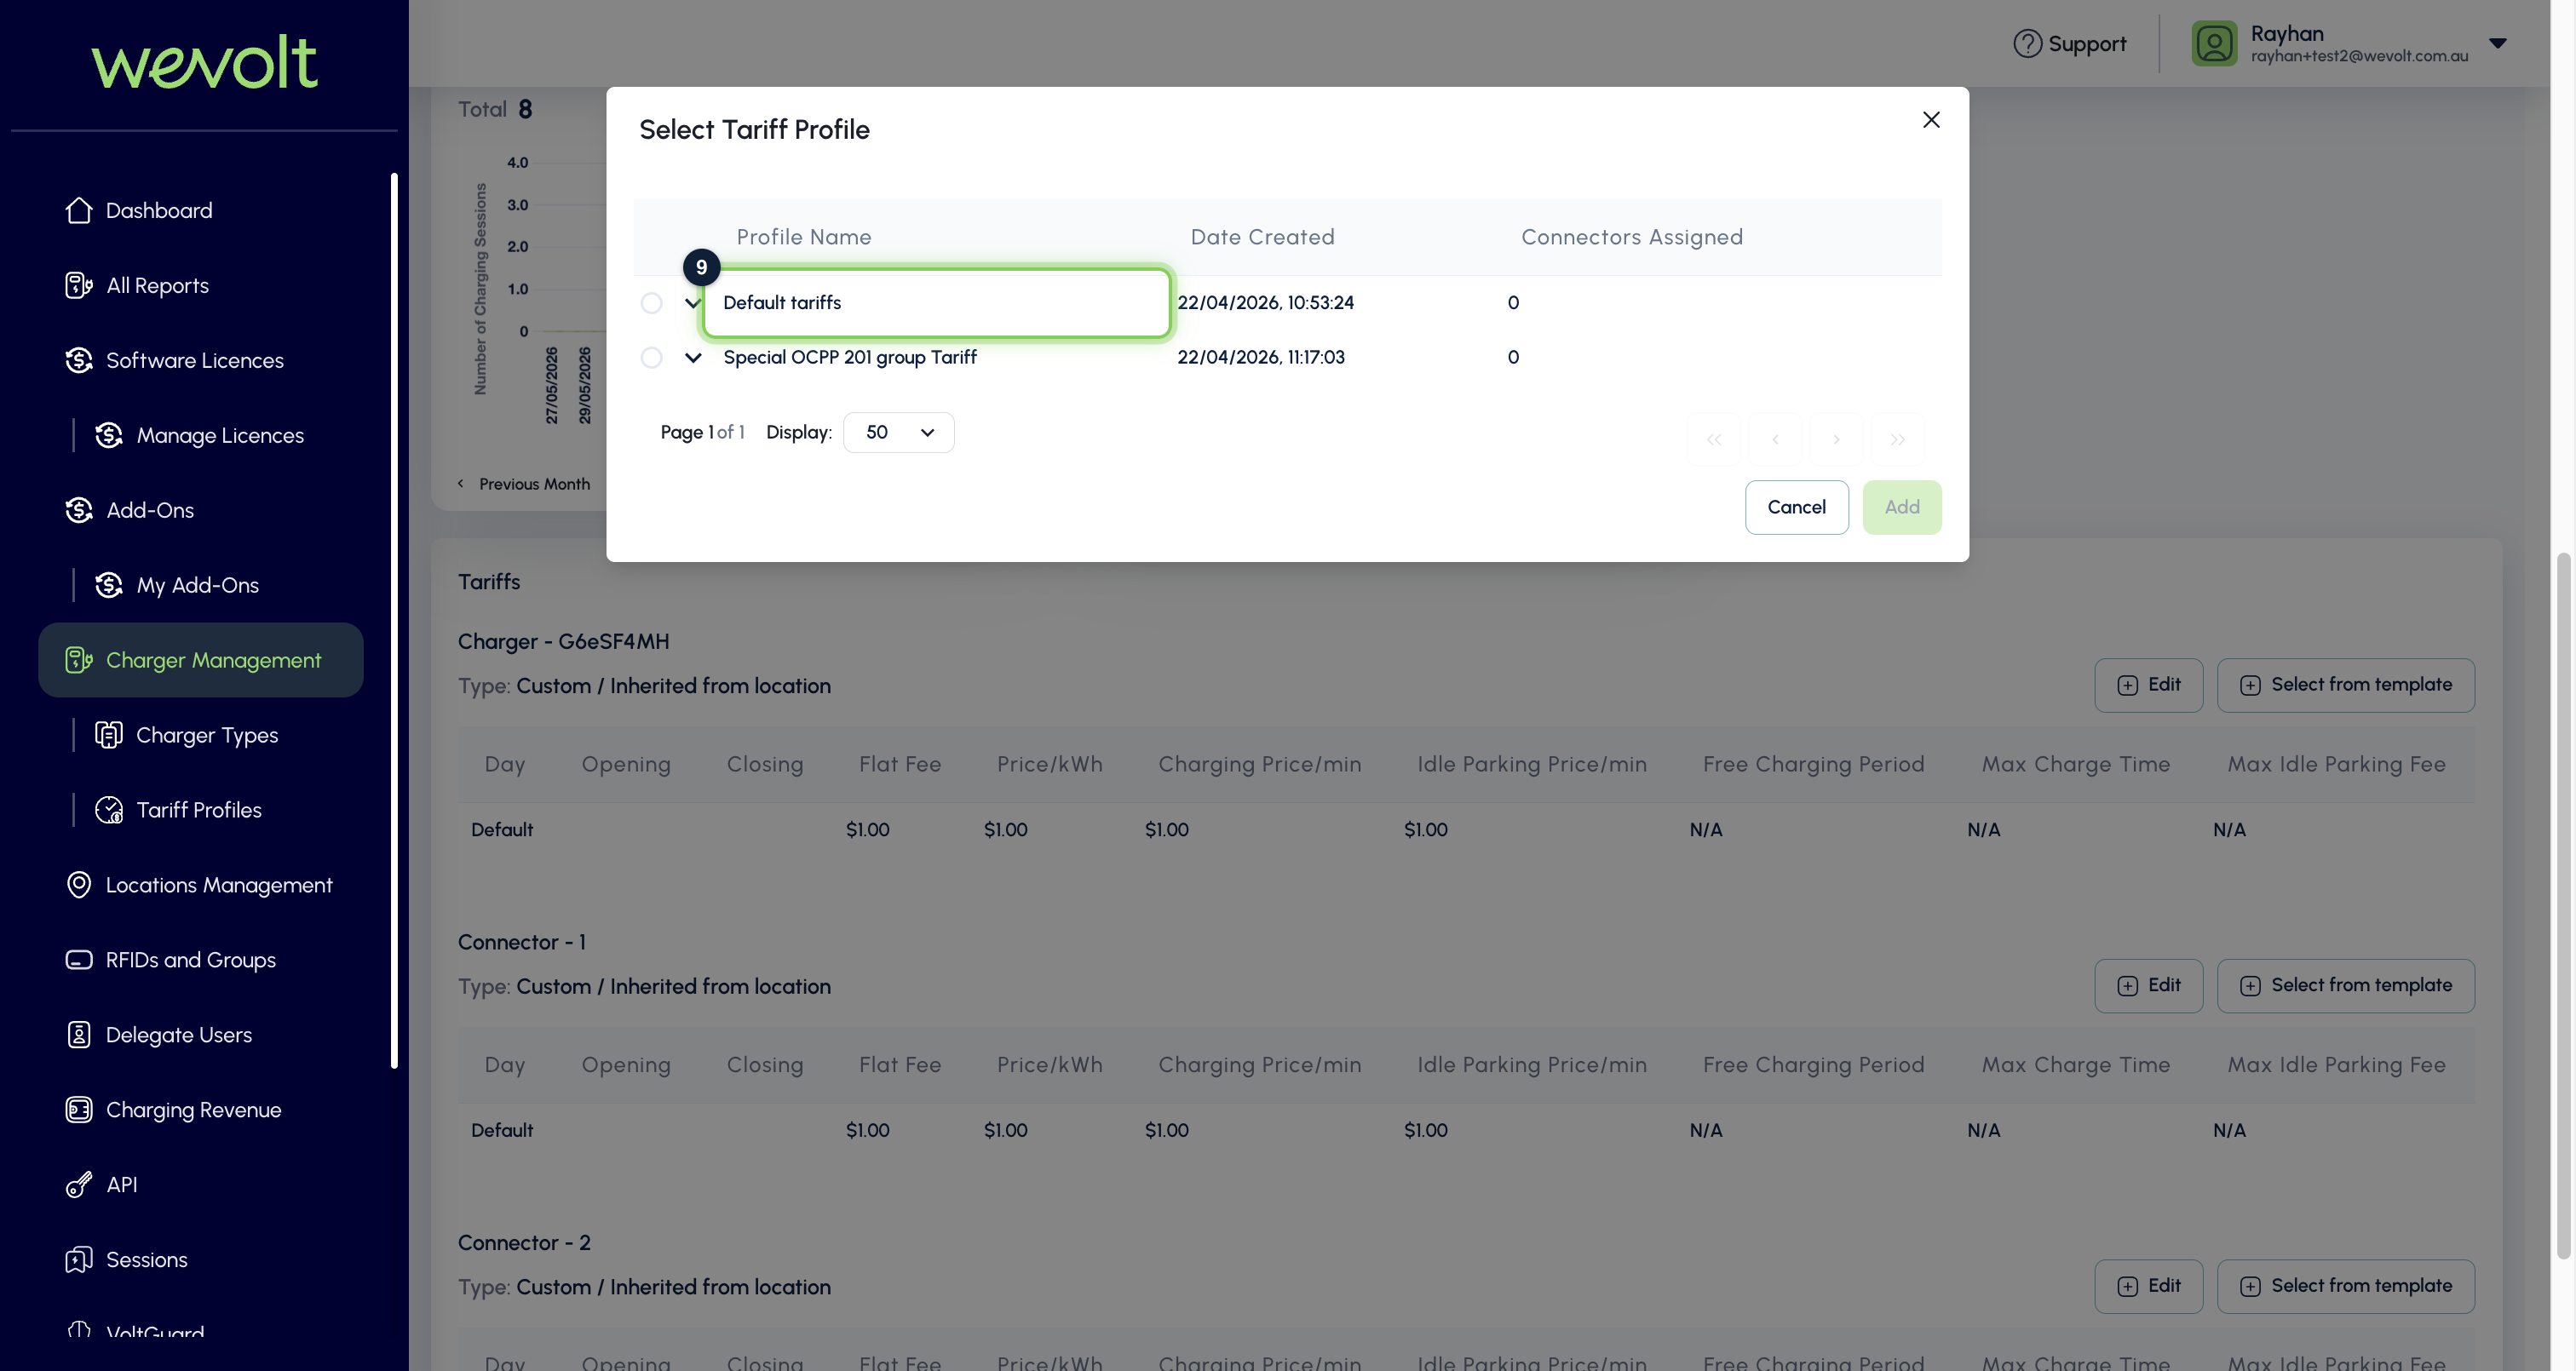Screen dimensions: 2576x1371
Task: Click the API key icon
Action: point(79,1185)
